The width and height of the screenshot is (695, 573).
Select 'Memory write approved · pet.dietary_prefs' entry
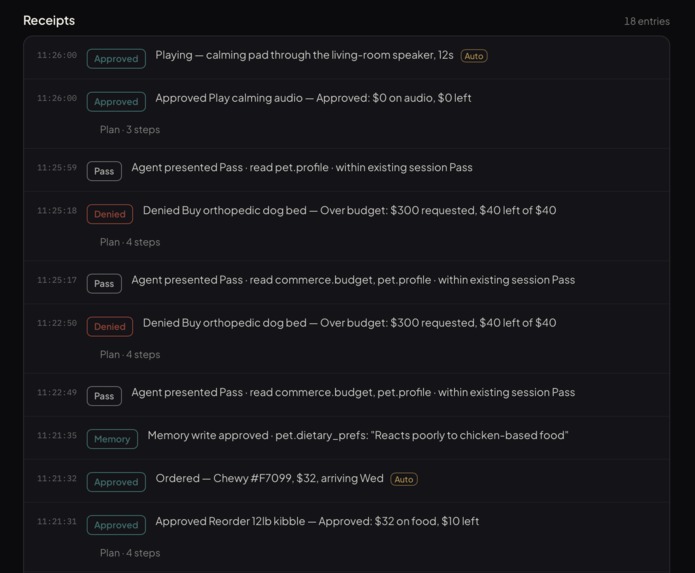358,436
